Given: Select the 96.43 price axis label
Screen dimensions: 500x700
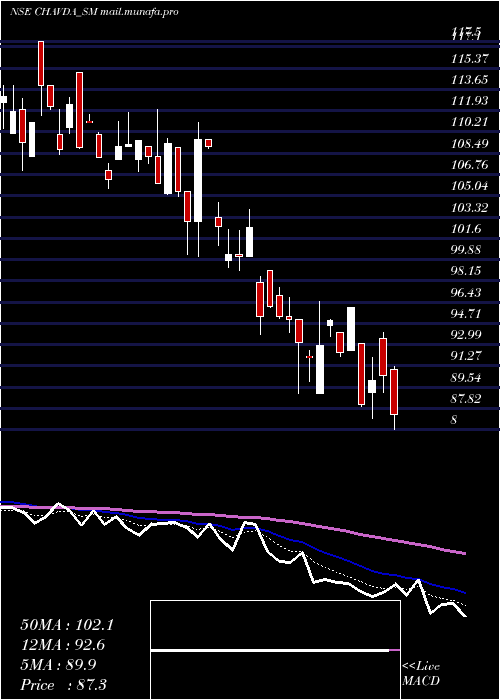Looking at the screenshot, I should click(466, 292).
